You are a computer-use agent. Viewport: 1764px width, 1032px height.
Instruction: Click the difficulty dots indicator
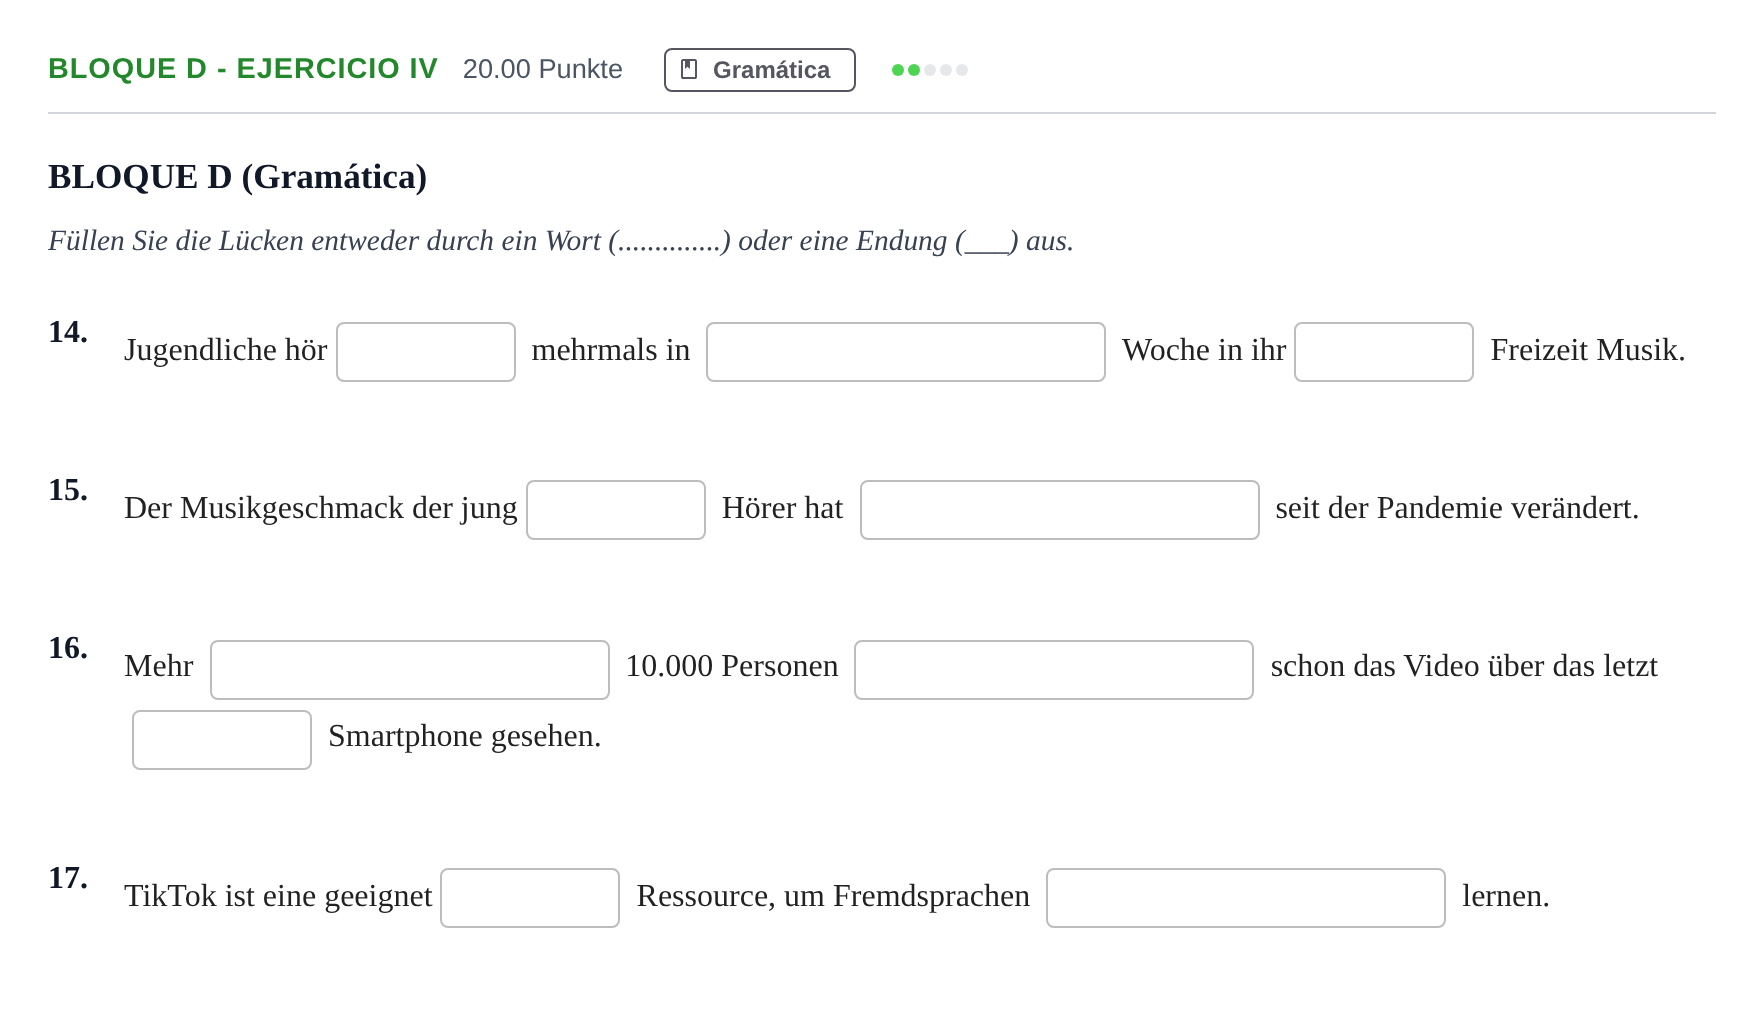pos(930,70)
